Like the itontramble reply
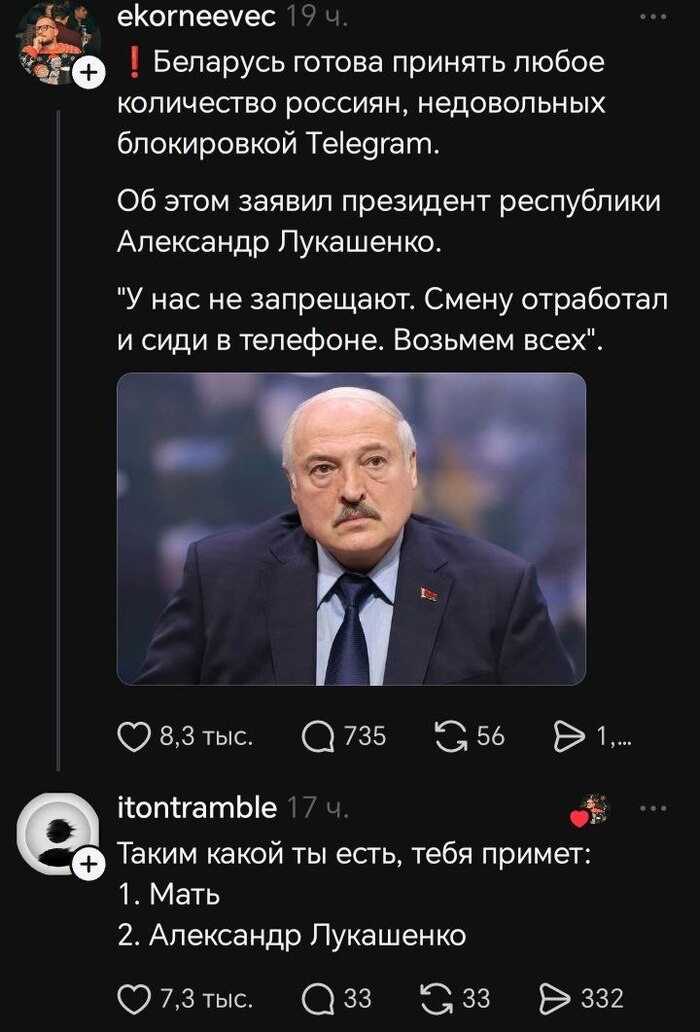This screenshot has height=1032, width=700. click(134, 997)
